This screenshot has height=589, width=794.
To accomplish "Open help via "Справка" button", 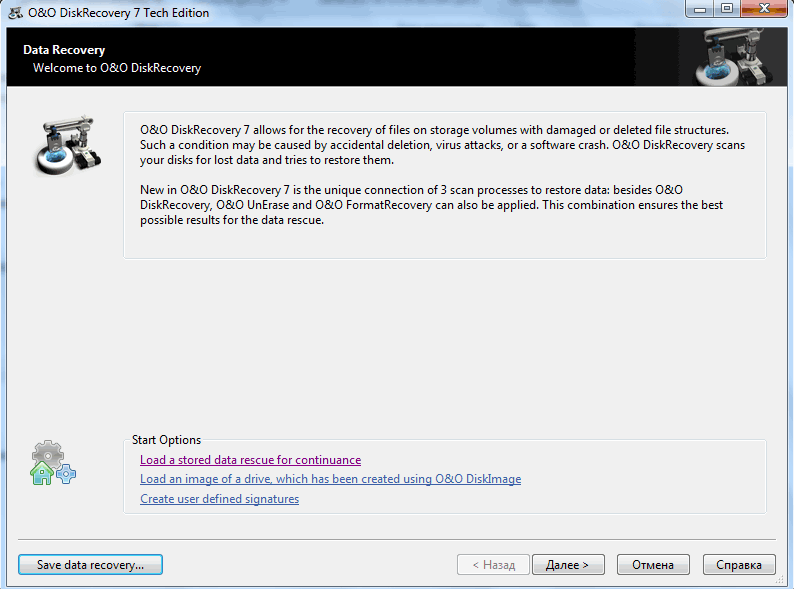I will click(x=739, y=565).
